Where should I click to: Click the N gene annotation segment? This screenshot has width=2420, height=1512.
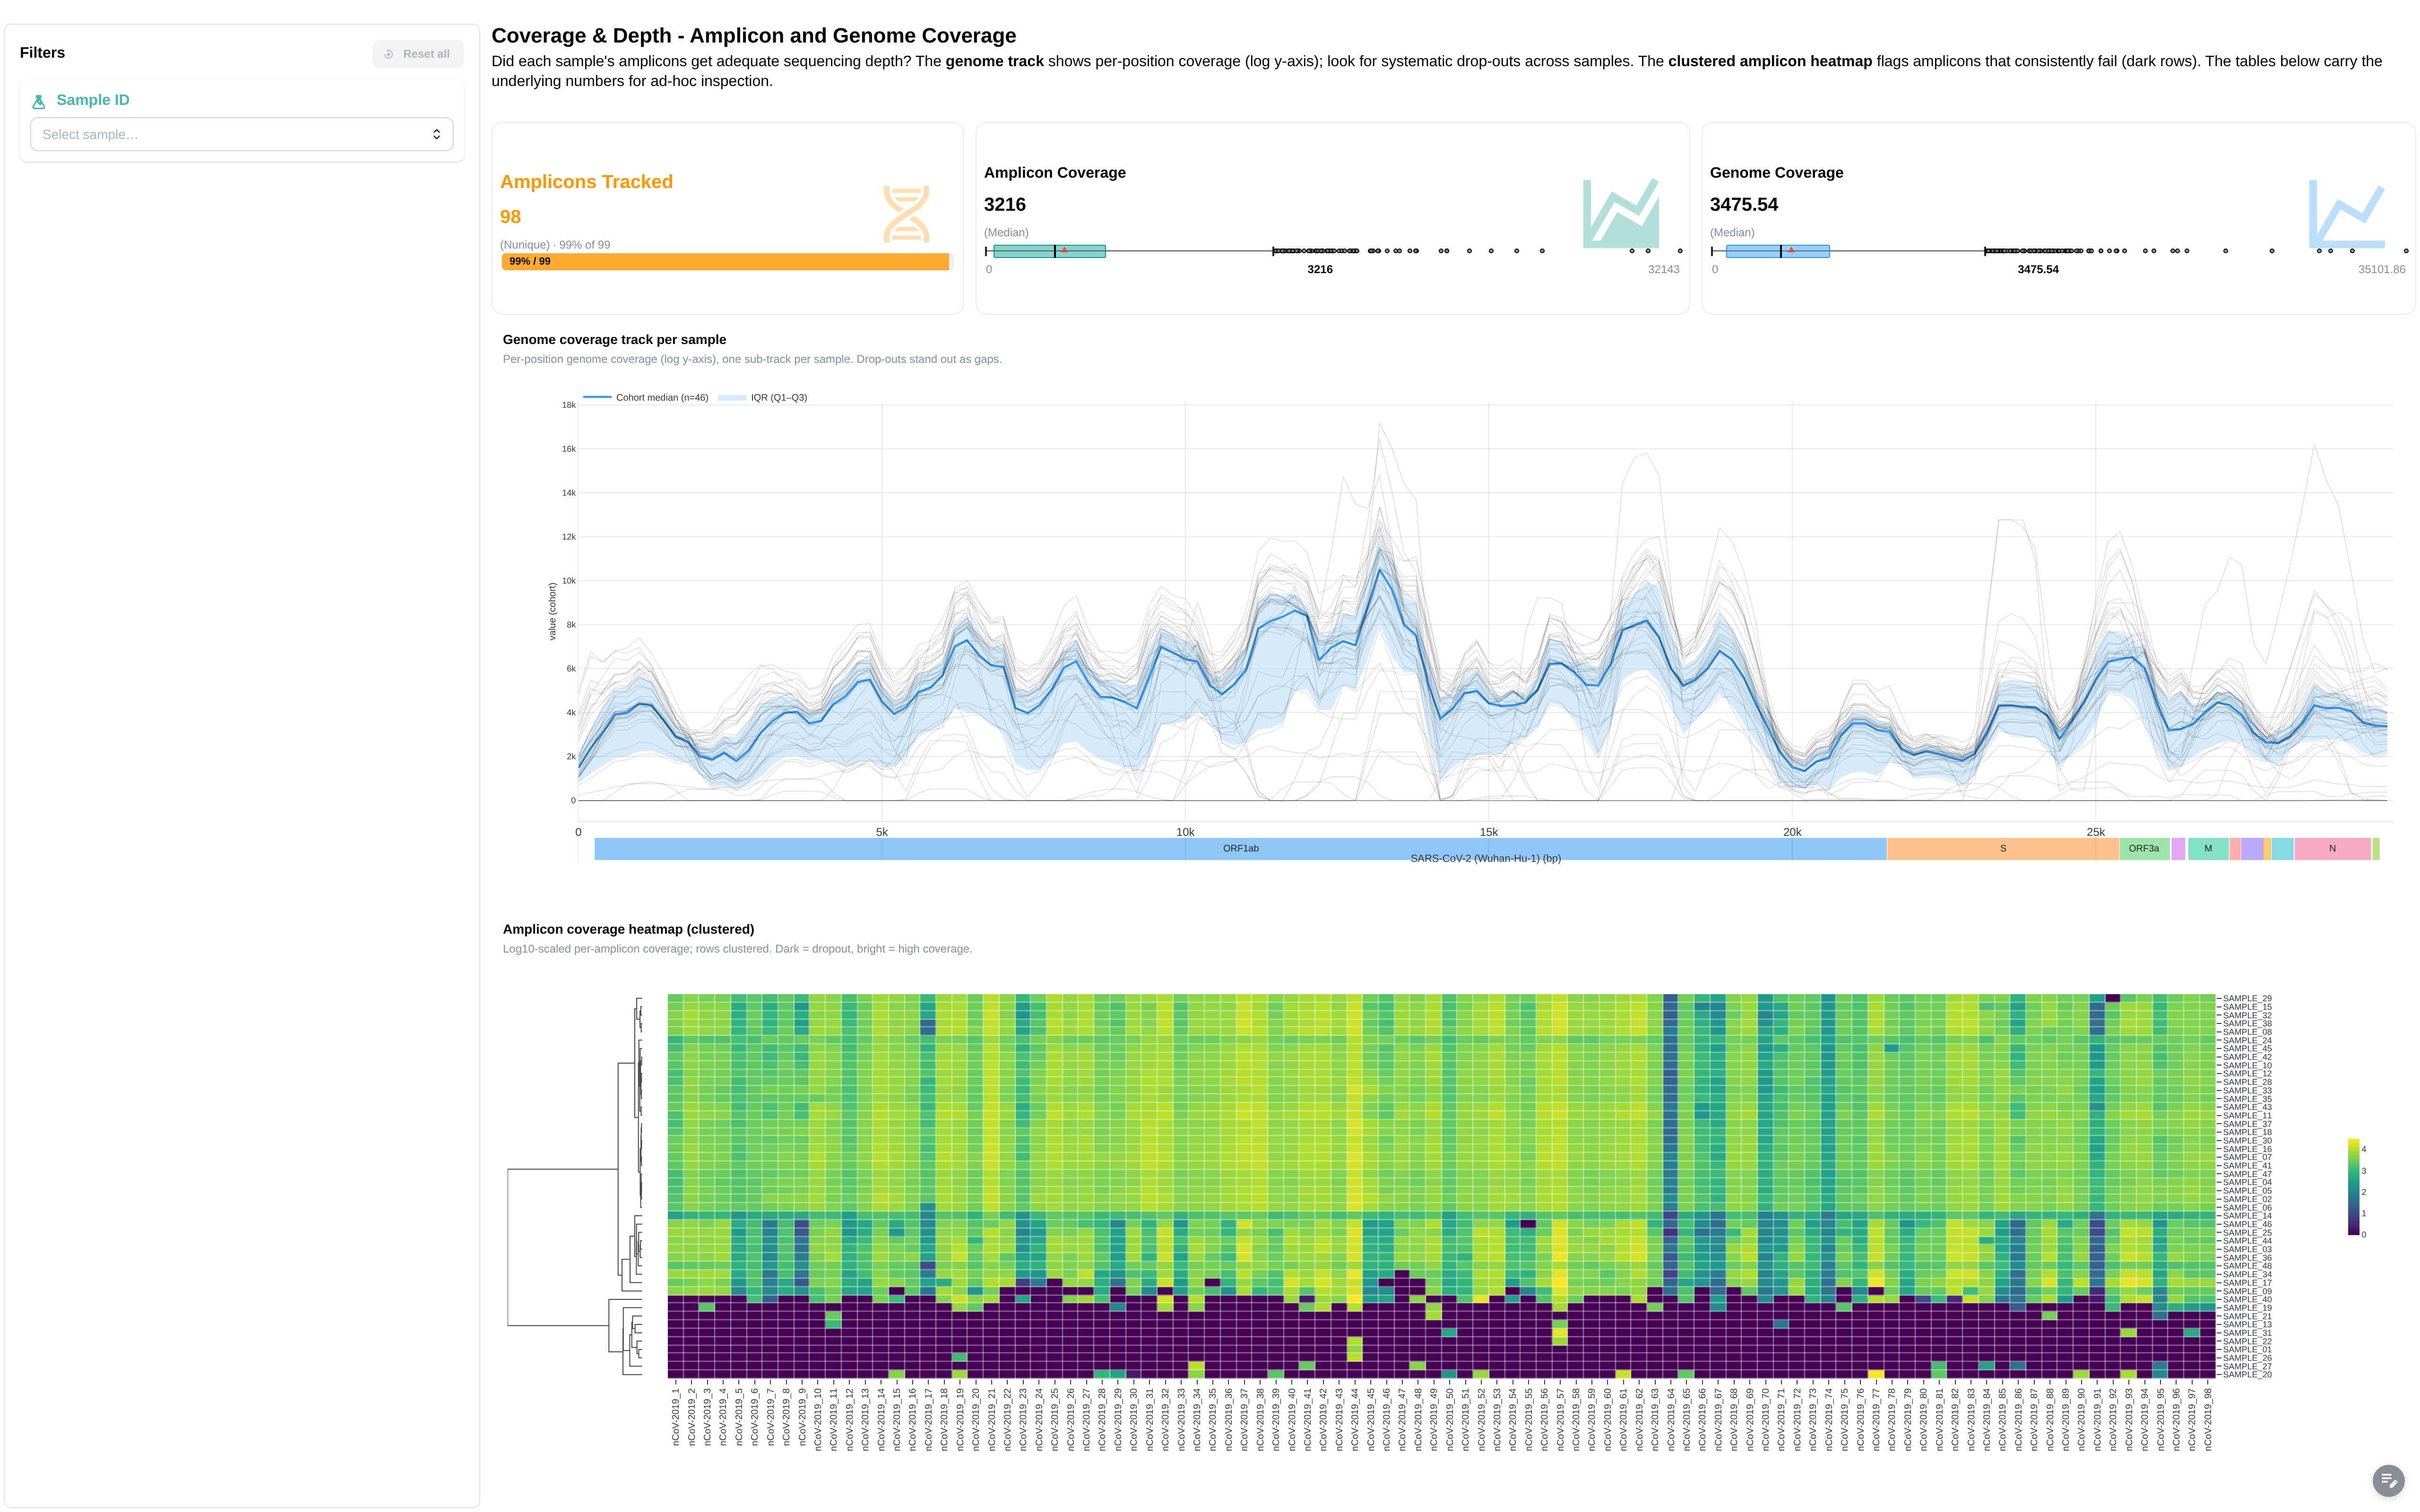click(x=2333, y=848)
